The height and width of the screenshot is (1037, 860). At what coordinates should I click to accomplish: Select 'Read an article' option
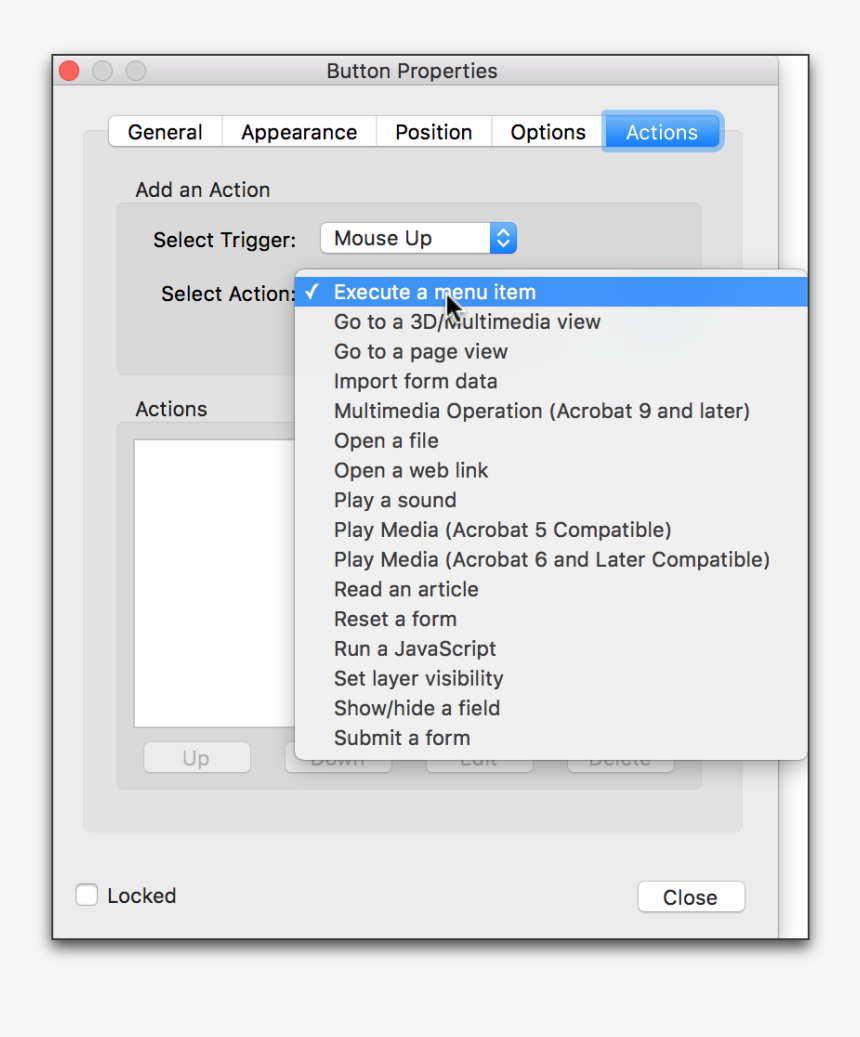(x=406, y=589)
